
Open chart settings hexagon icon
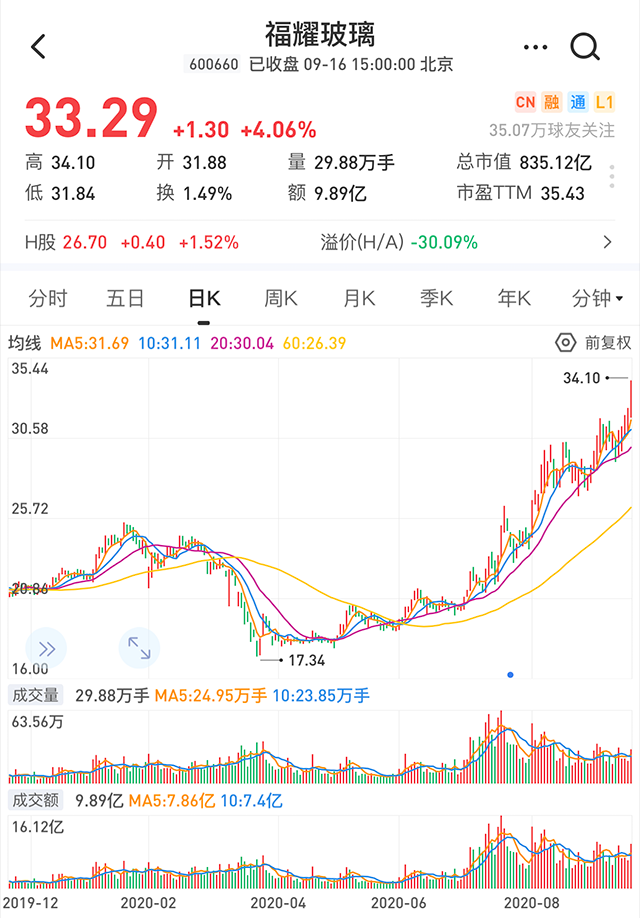coord(566,342)
